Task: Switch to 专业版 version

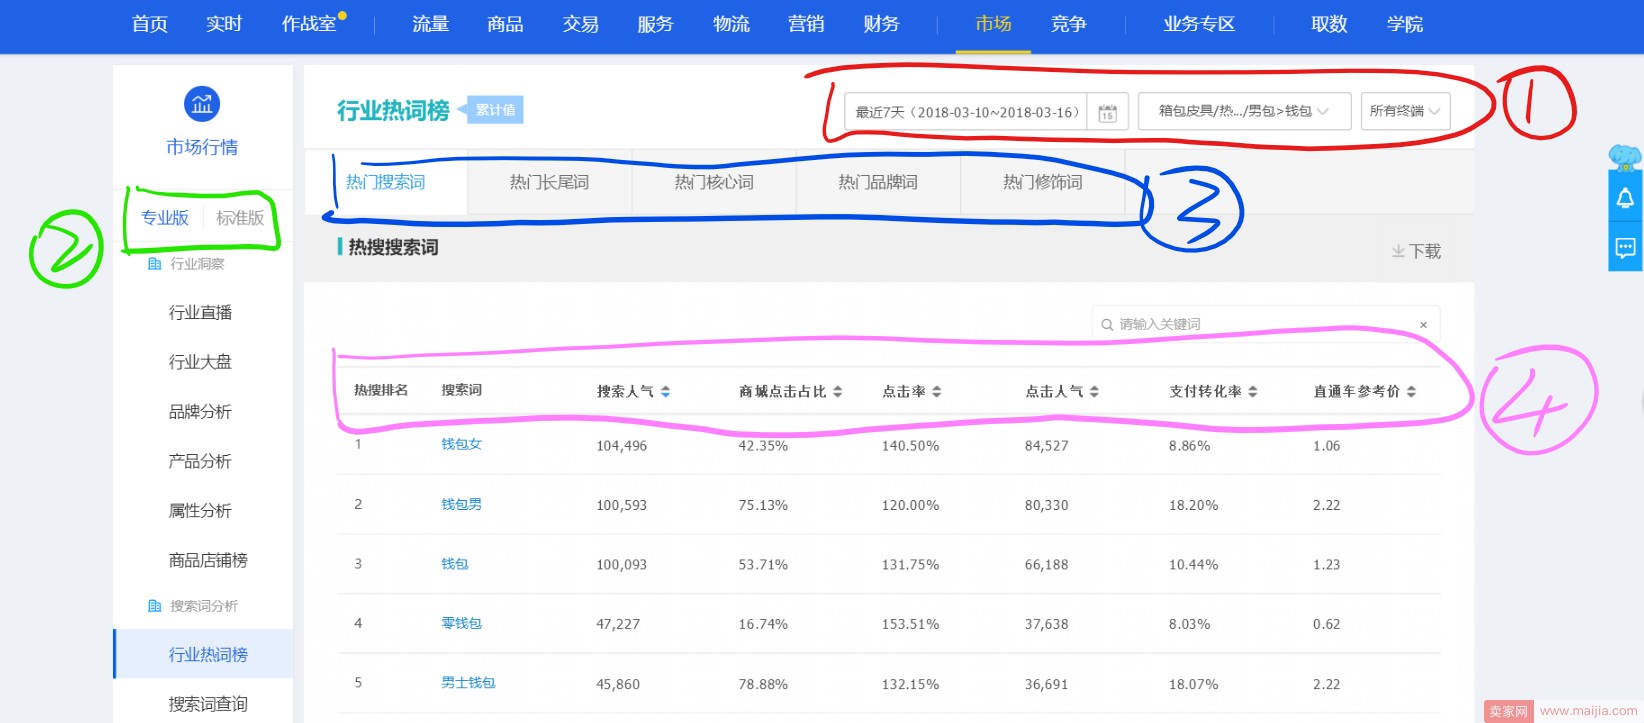Action: [x=165, y=218]
